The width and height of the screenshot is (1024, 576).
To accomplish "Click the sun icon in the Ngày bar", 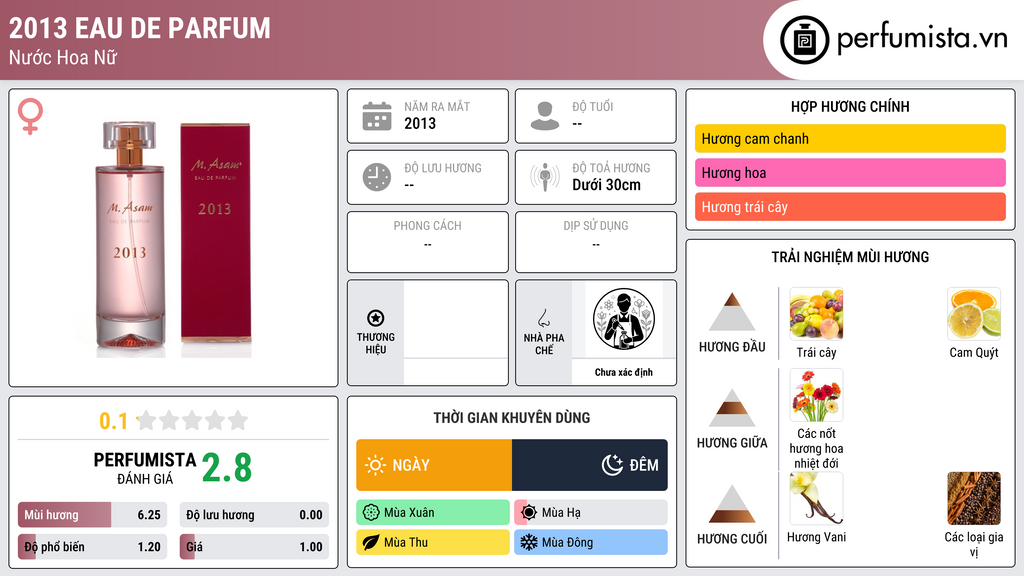I will [376, 465].
